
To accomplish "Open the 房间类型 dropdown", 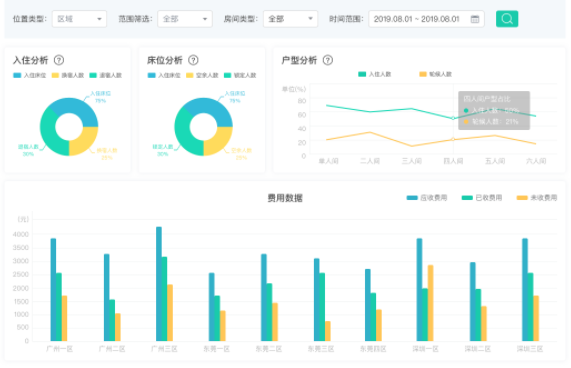I will tap(291, 19).
